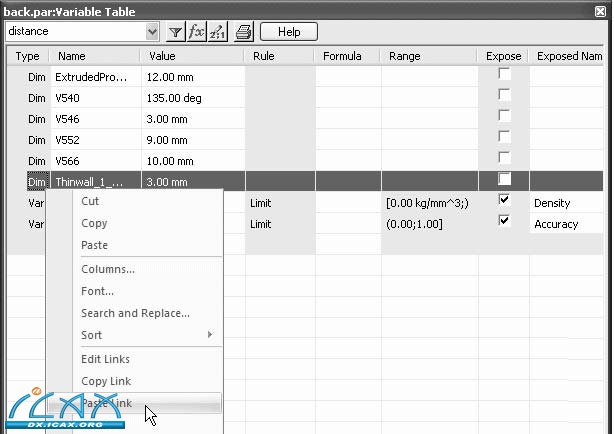Click Paste Link in the context menu
Image resolution: width=614 pixels, height=434 pixels.
[x=134, y=403]
